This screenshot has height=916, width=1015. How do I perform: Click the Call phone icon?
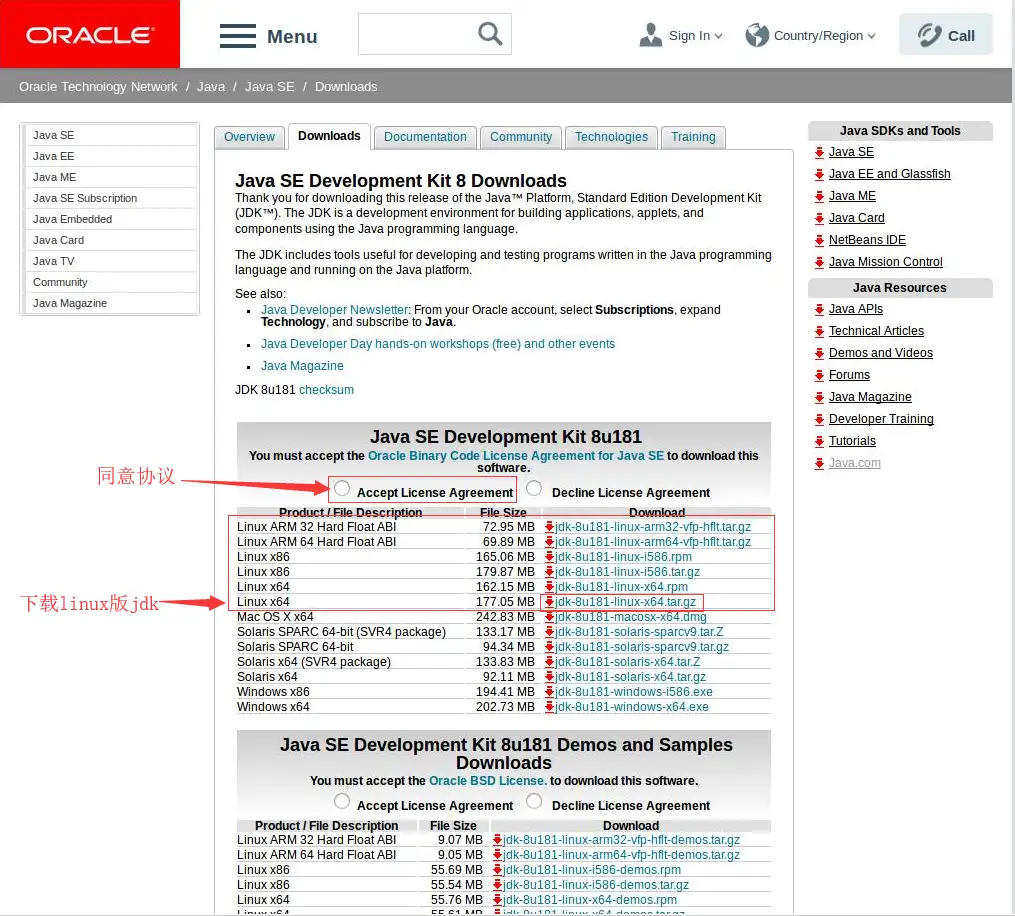929,35
